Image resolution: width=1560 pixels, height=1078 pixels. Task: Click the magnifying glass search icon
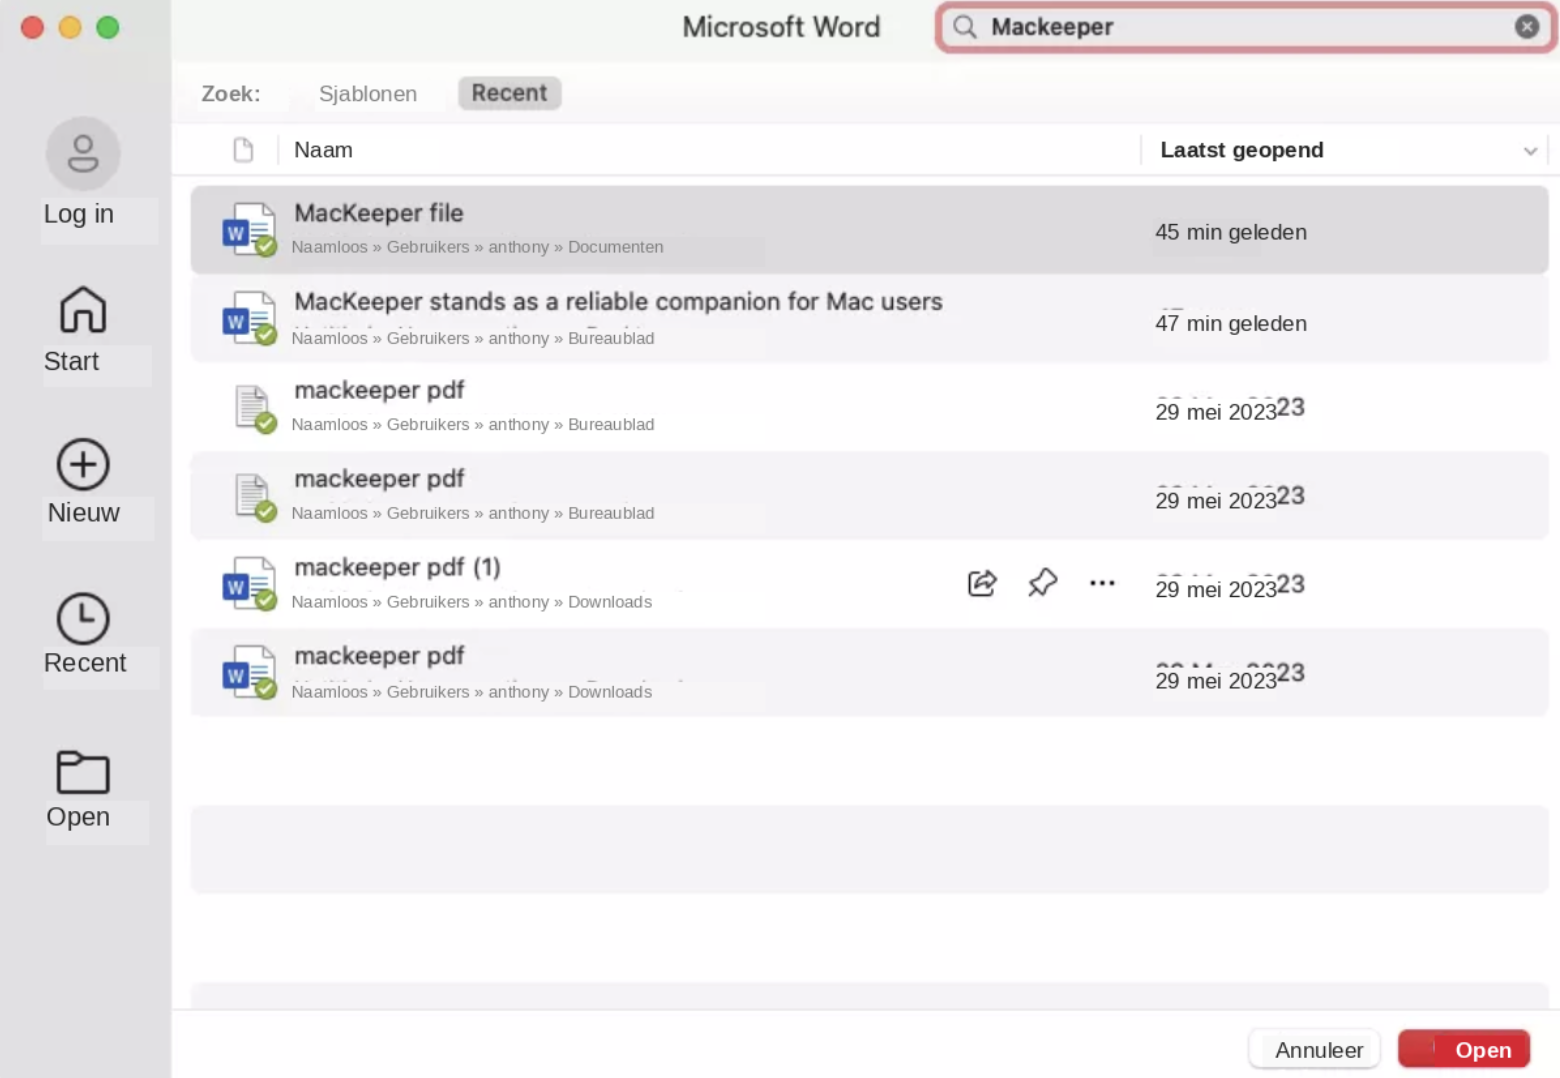pos(964,27)
